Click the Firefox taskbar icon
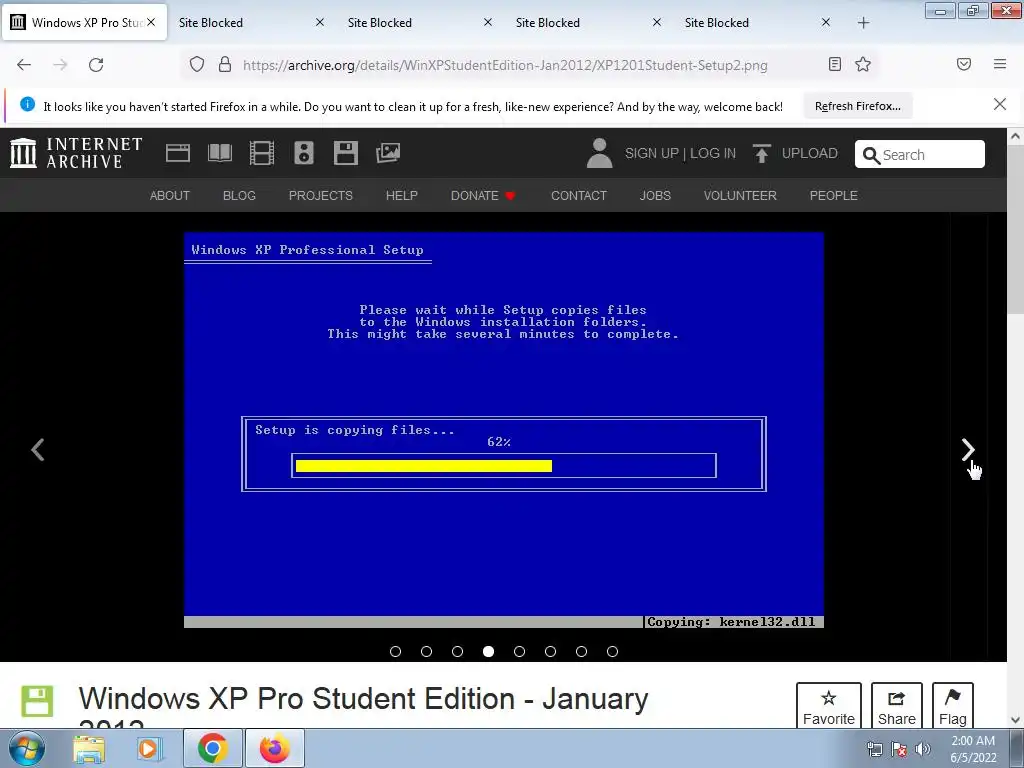This screenshot has width=1024, height=768. pos(275,748)
